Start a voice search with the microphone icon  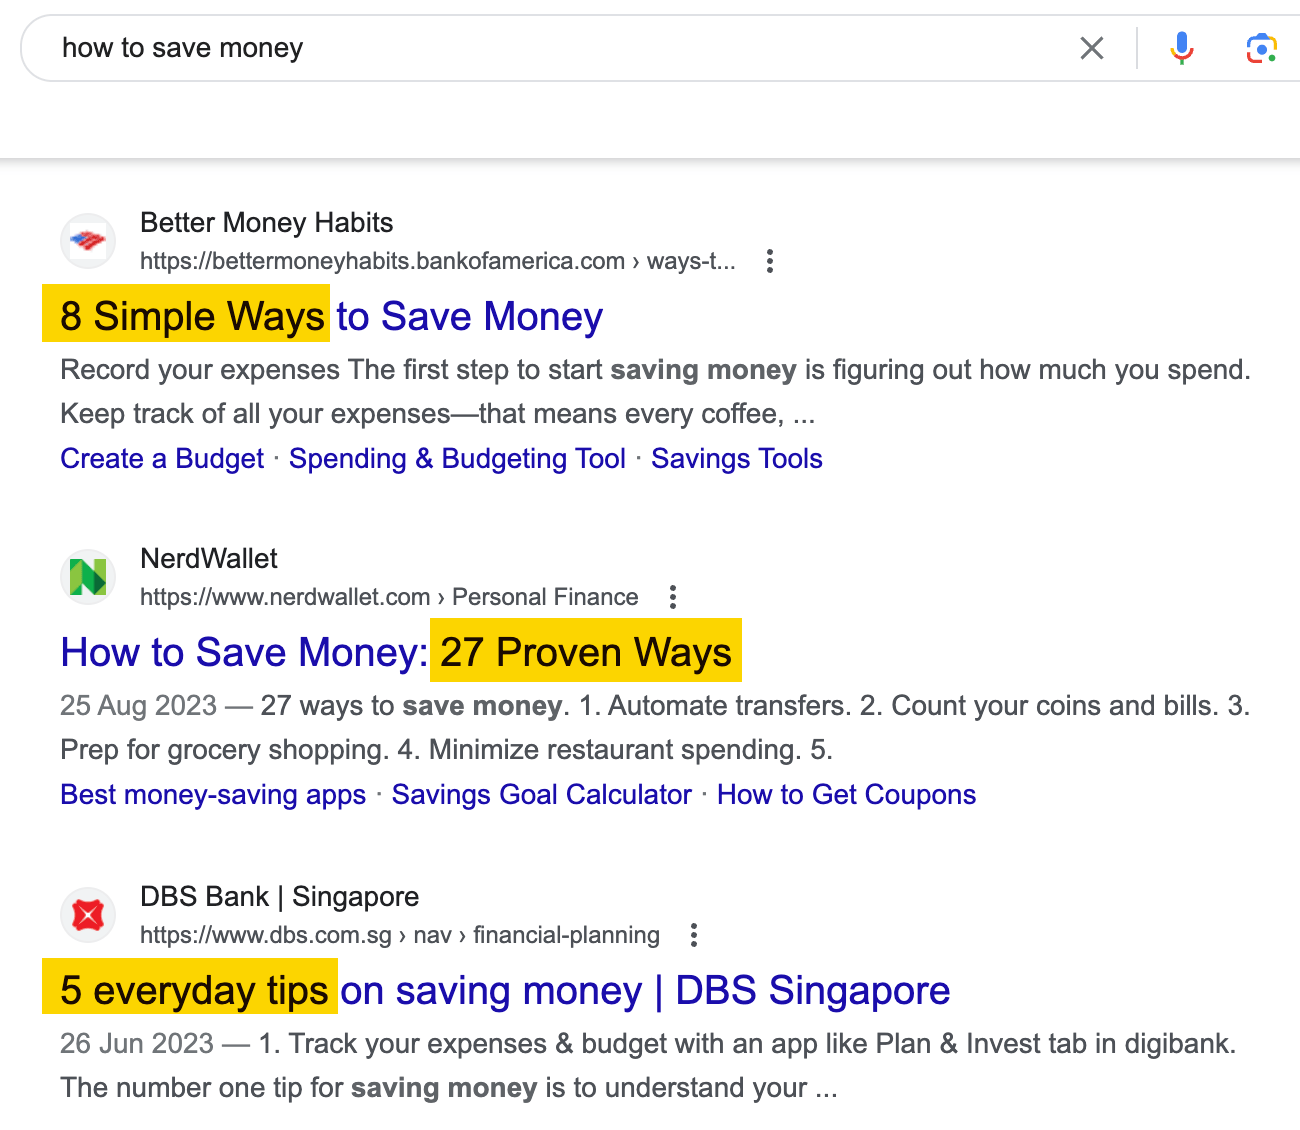point(1181,47)
